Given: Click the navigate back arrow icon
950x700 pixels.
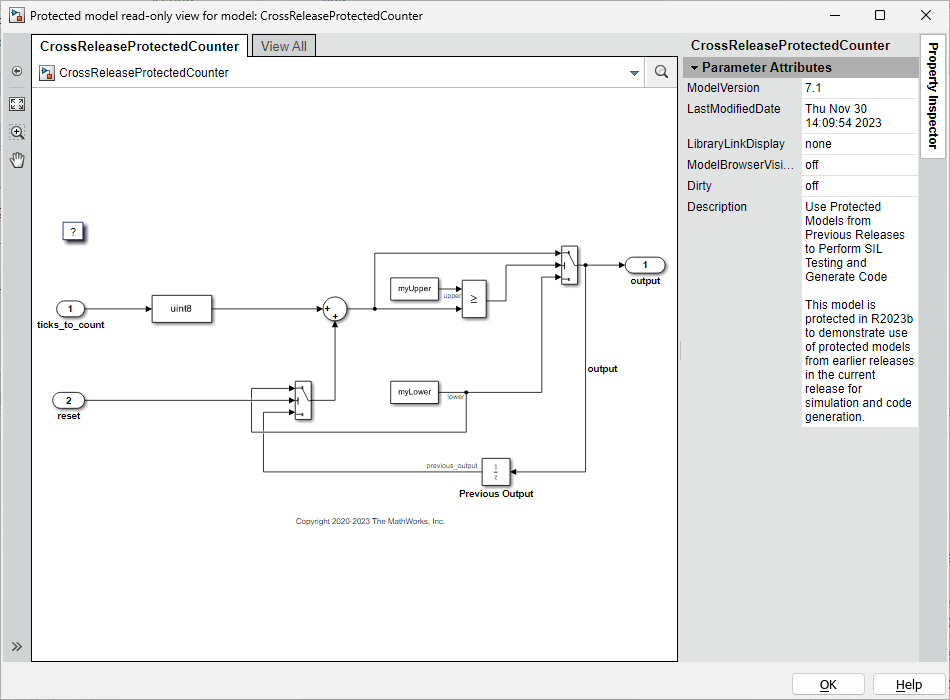Looking at the screenshot, I should click(x=16, y=71).
